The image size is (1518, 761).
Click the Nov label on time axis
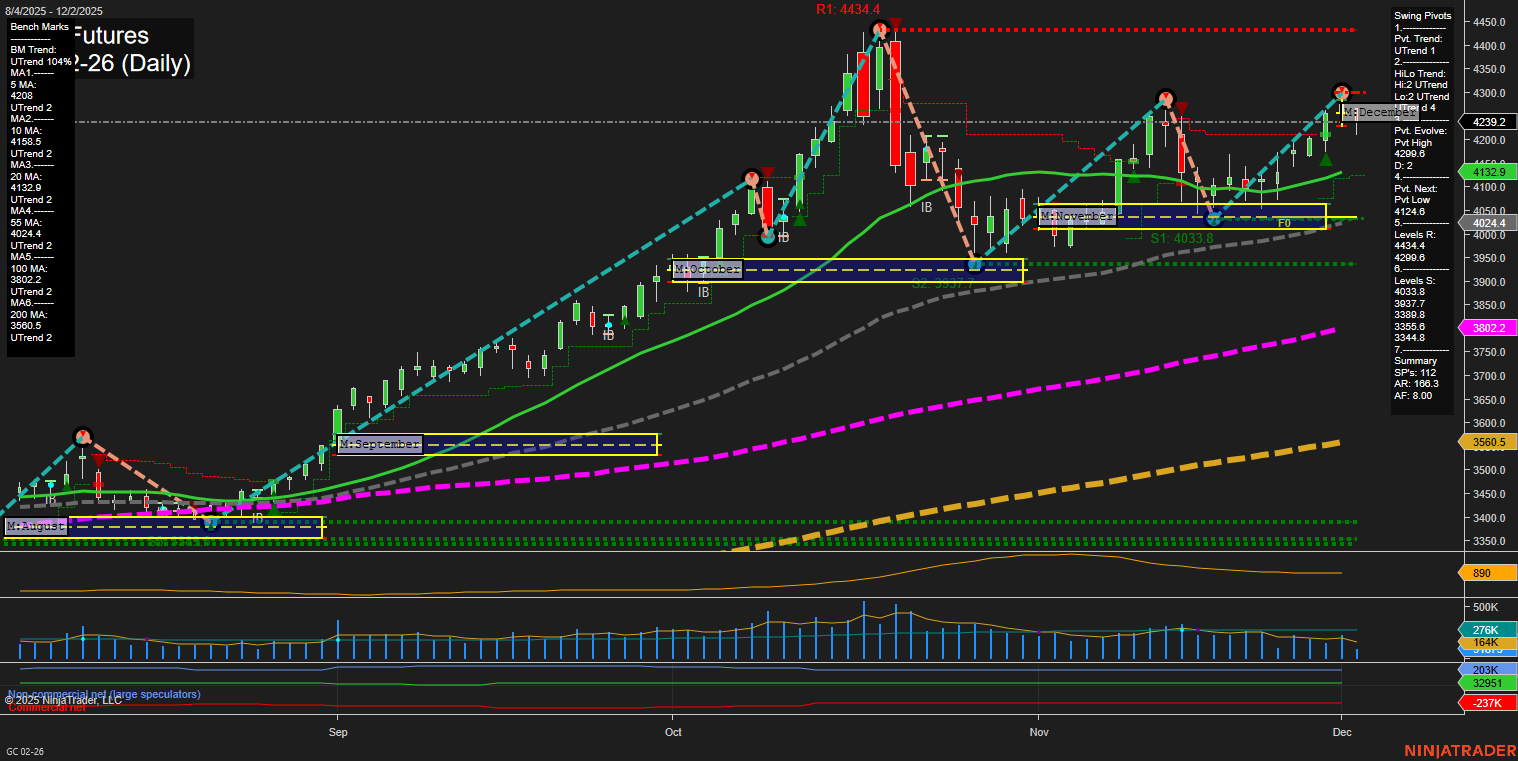[1039, 732]
